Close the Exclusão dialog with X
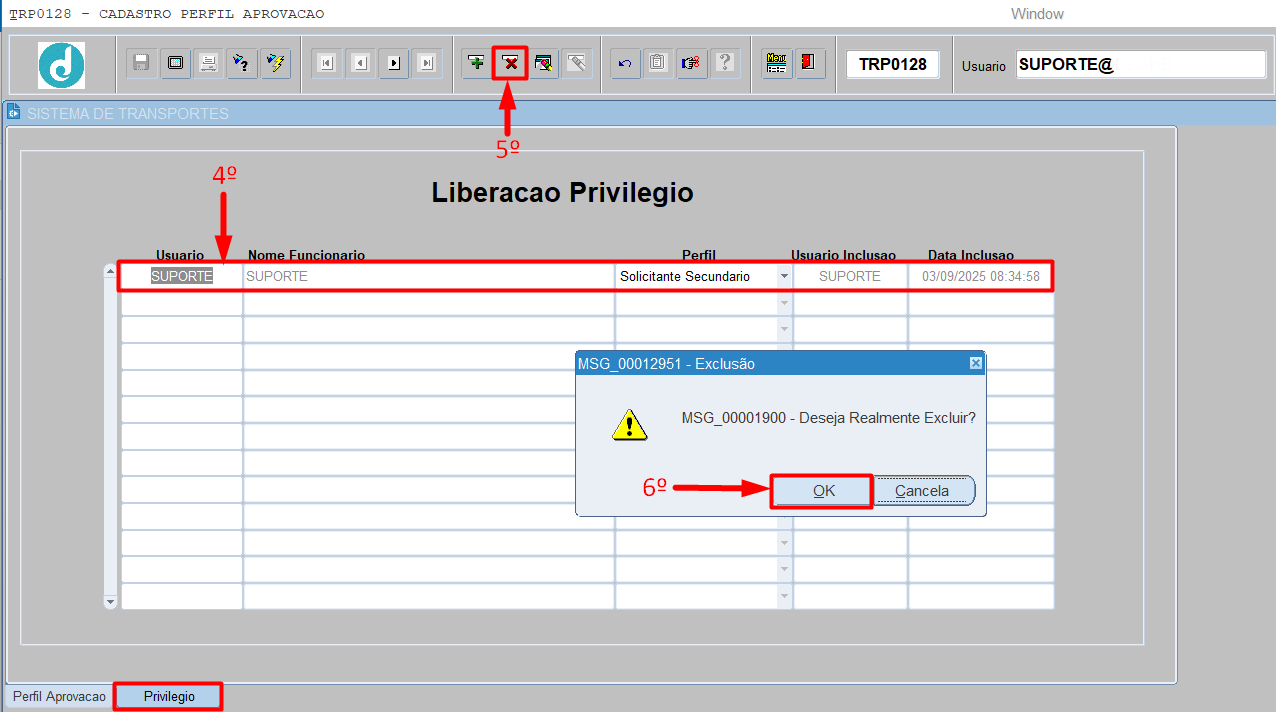 pos(975,364)
